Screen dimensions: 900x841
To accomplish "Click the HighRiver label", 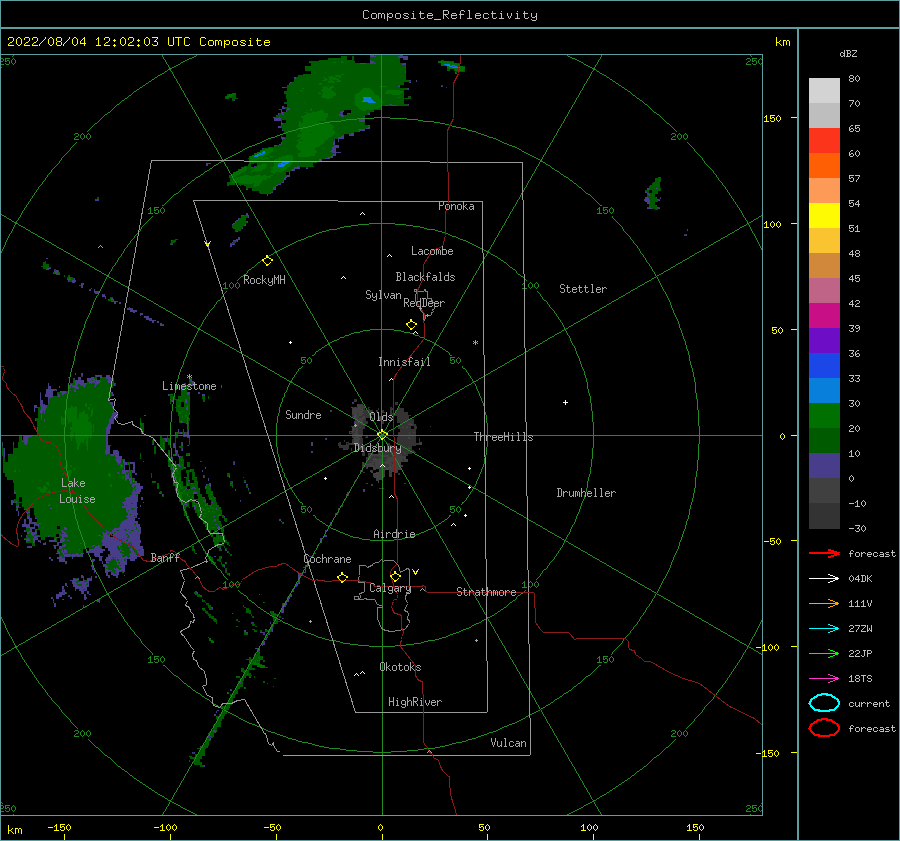I will click(x=415, y=702).
